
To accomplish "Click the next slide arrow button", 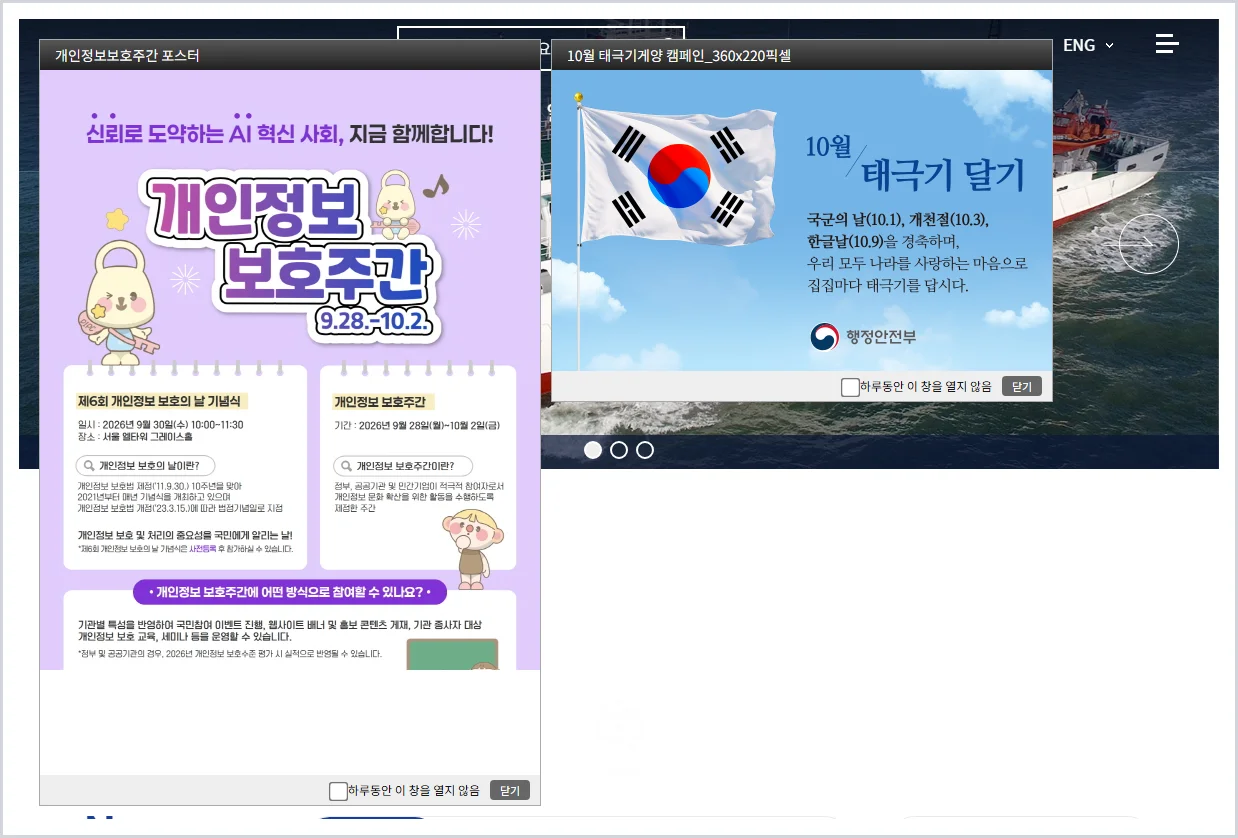I will [1149, 244].
